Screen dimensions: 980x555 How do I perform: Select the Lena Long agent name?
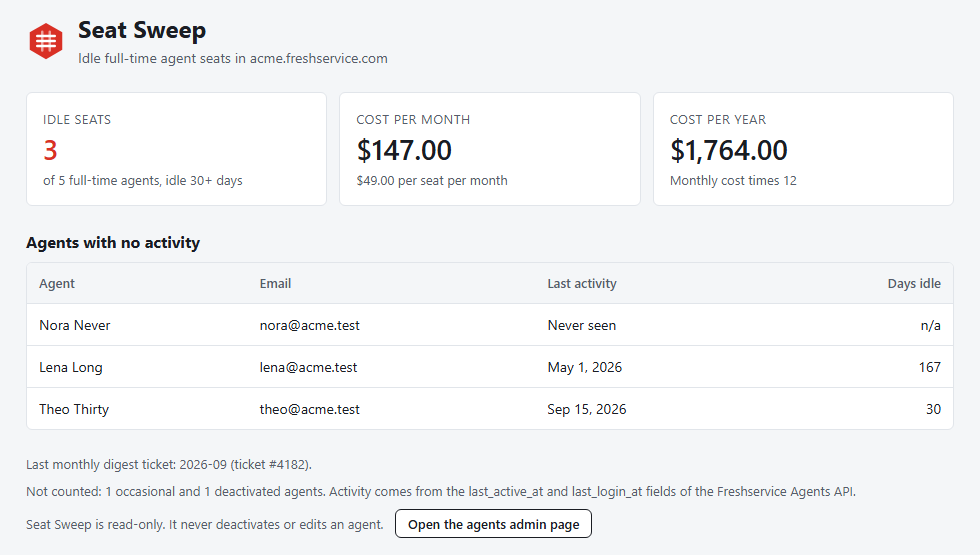pyautogui.click(x=71, y=368)
